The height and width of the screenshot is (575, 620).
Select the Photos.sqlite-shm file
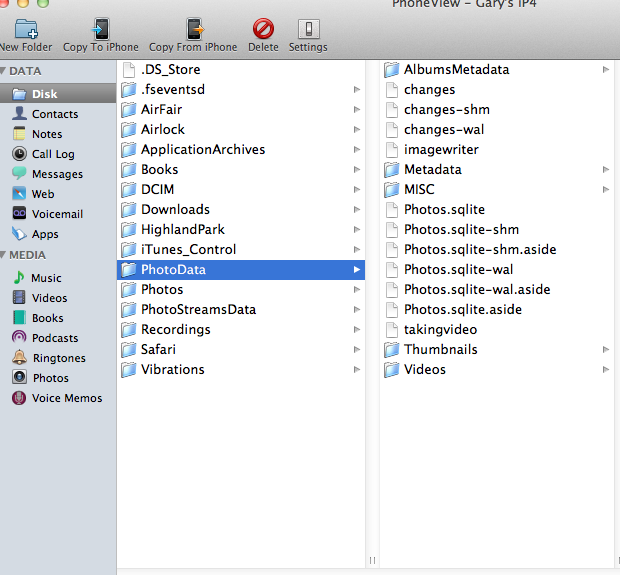click(497, 229)
